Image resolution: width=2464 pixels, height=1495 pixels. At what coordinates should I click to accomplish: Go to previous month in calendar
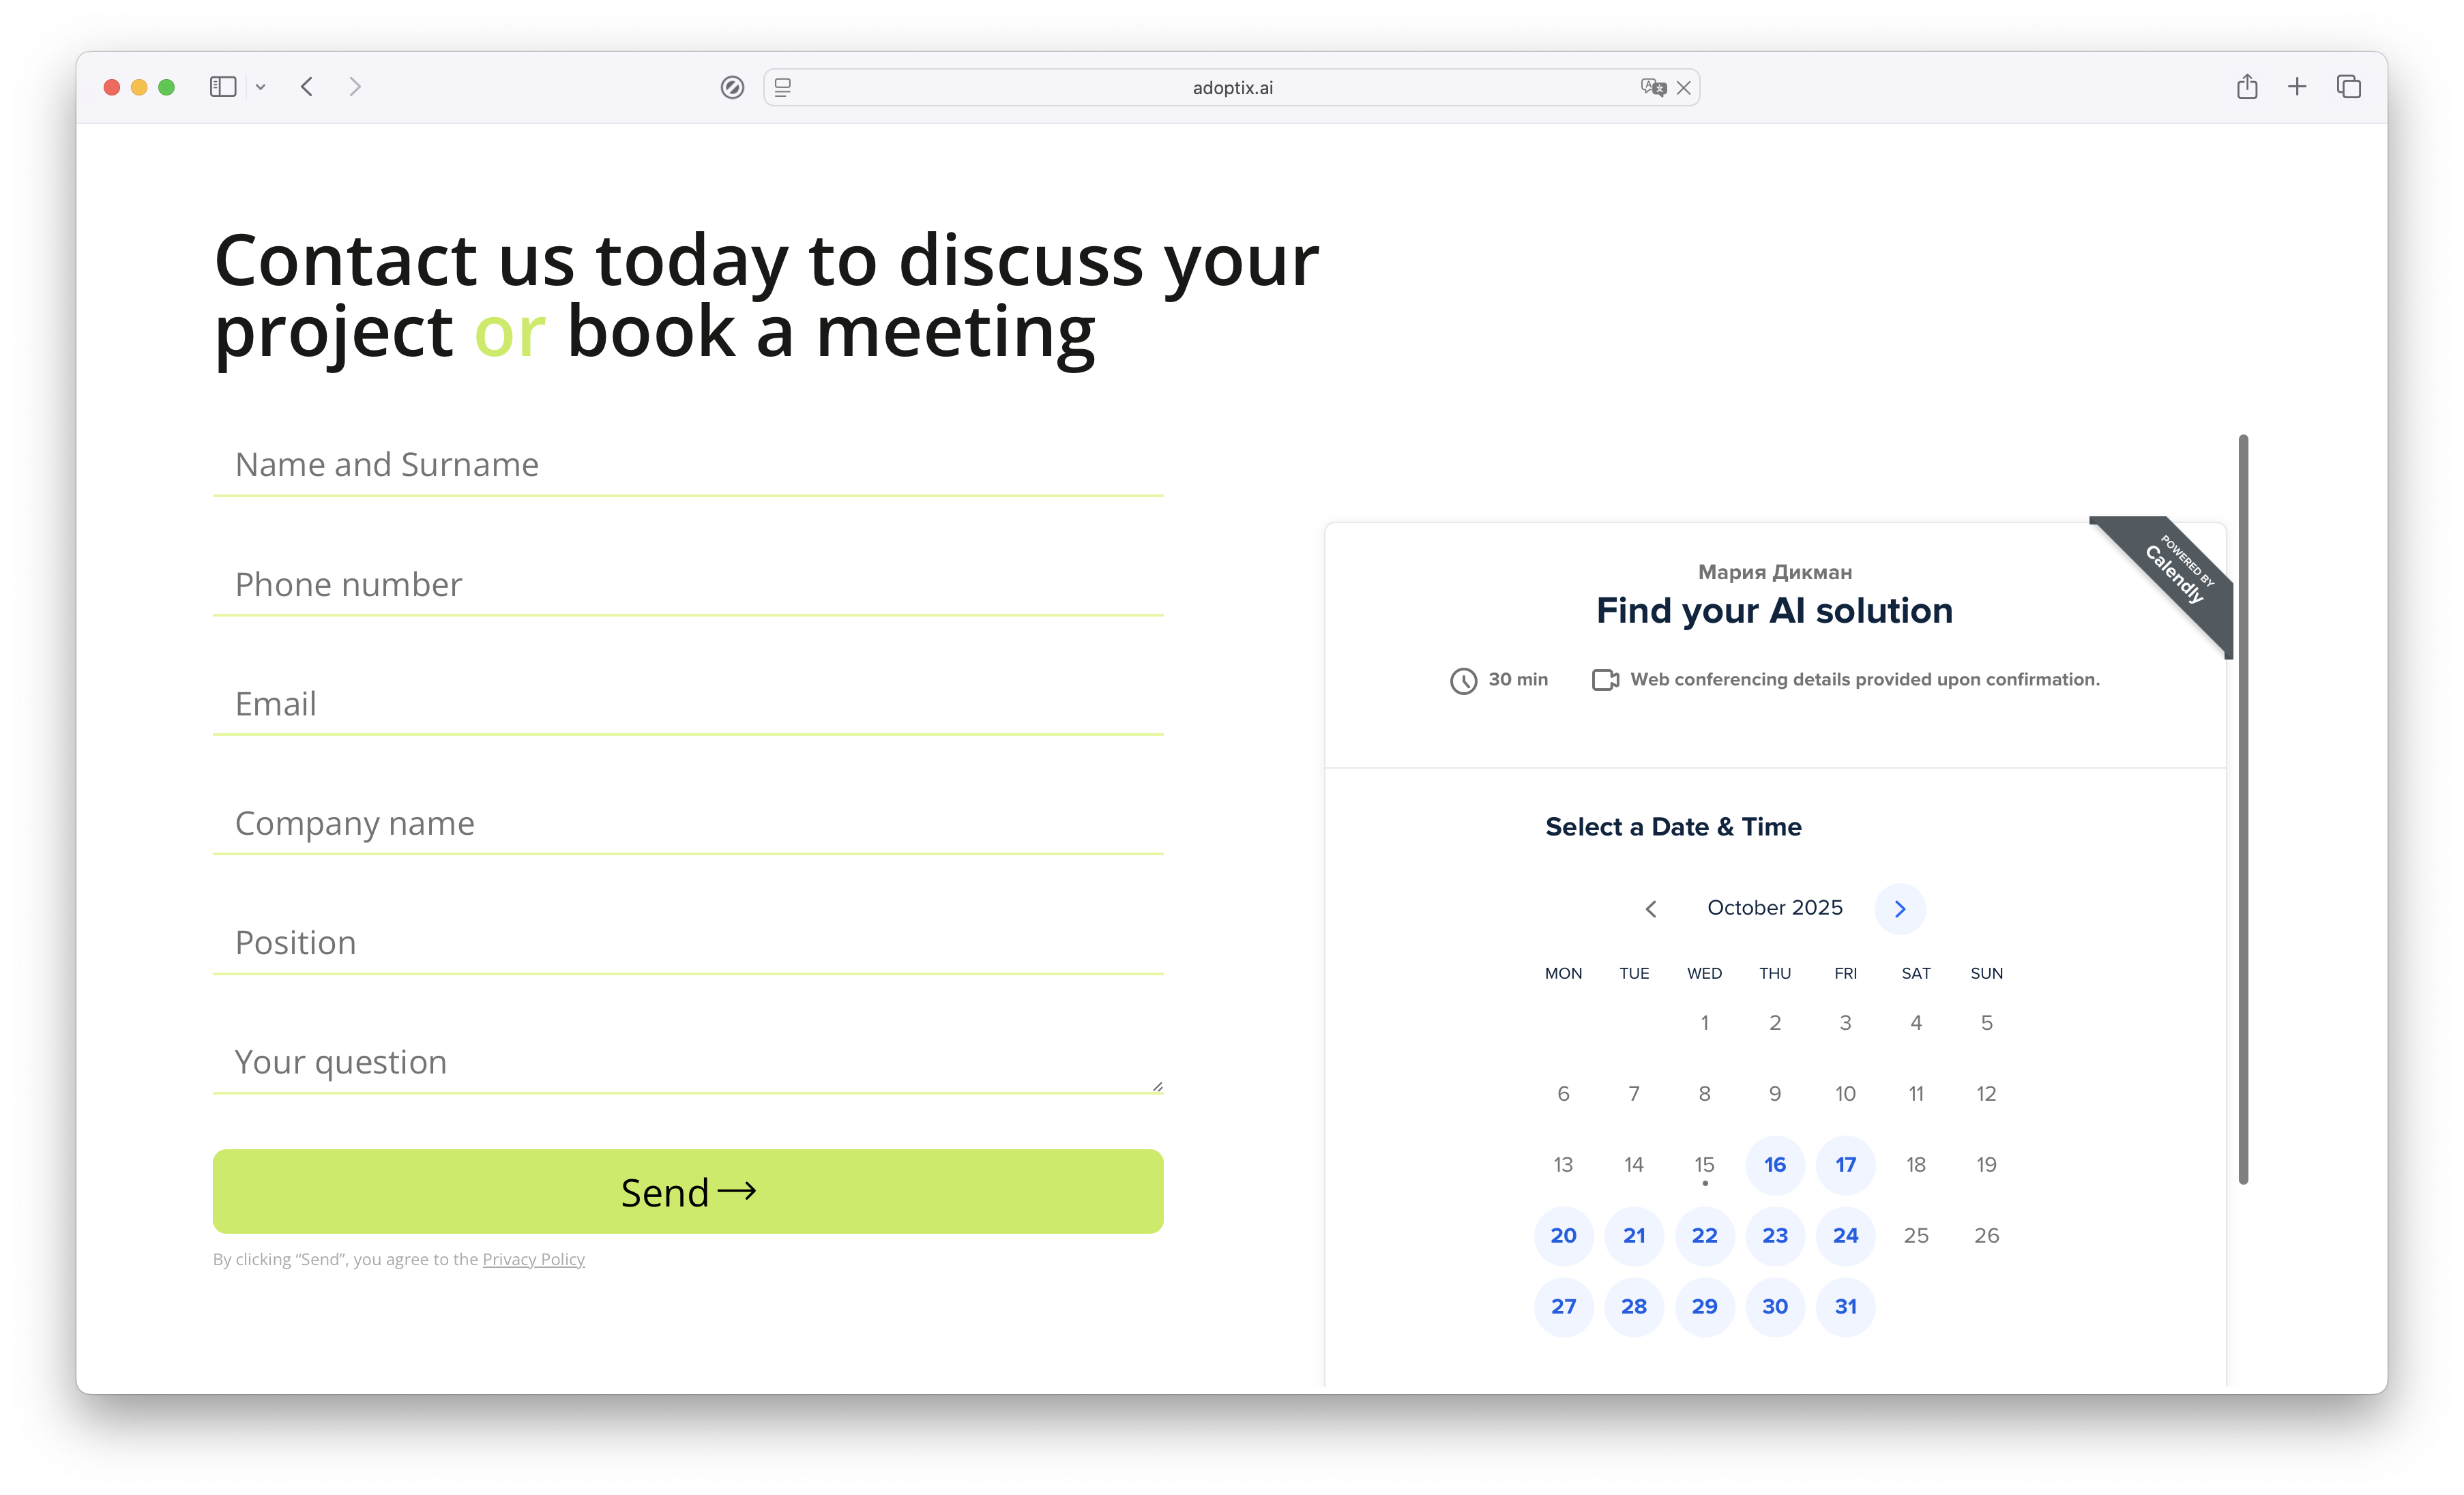1651,908
